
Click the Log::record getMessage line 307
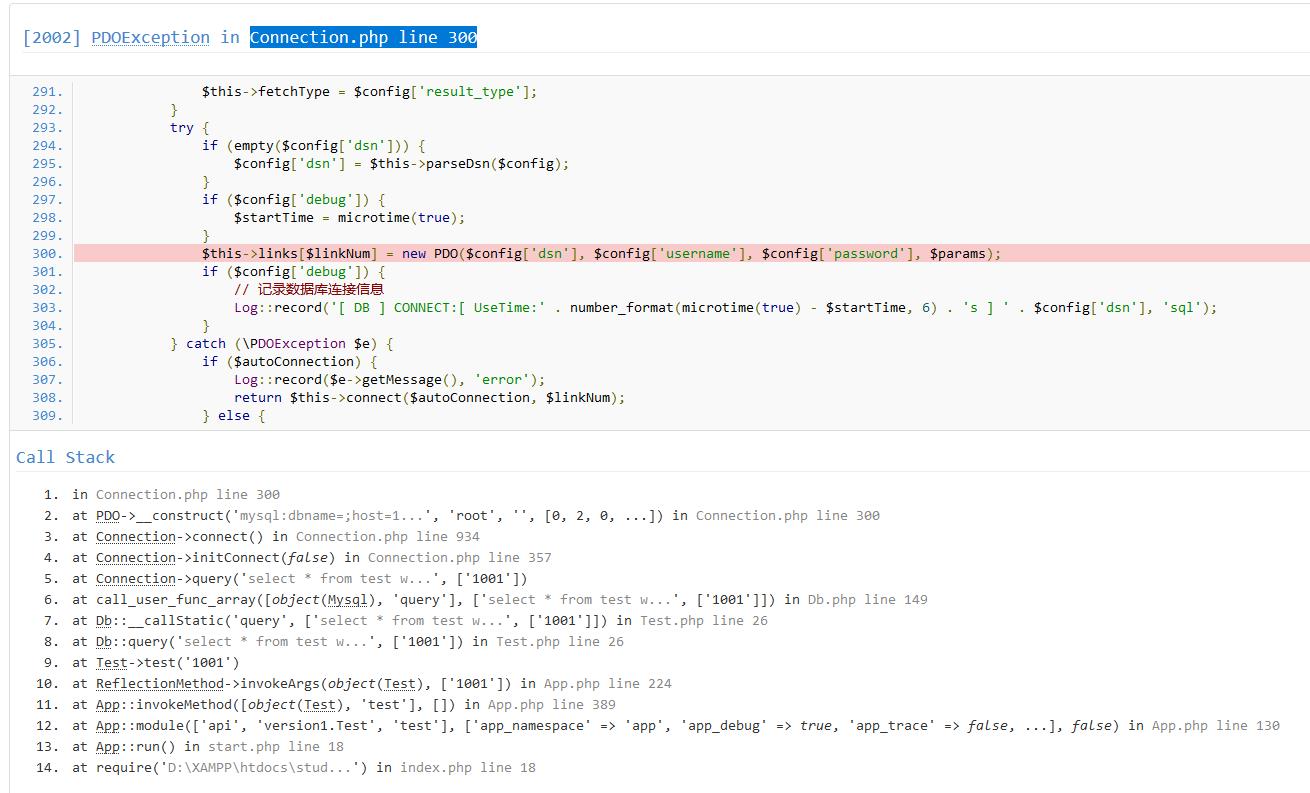pyautogui.click(x=390, y=379)
